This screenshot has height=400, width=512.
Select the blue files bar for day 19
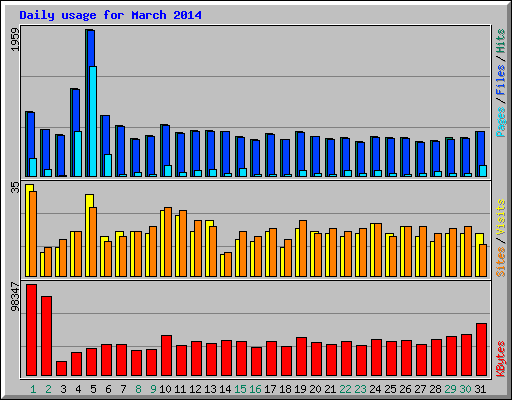[x=301, y=151]
